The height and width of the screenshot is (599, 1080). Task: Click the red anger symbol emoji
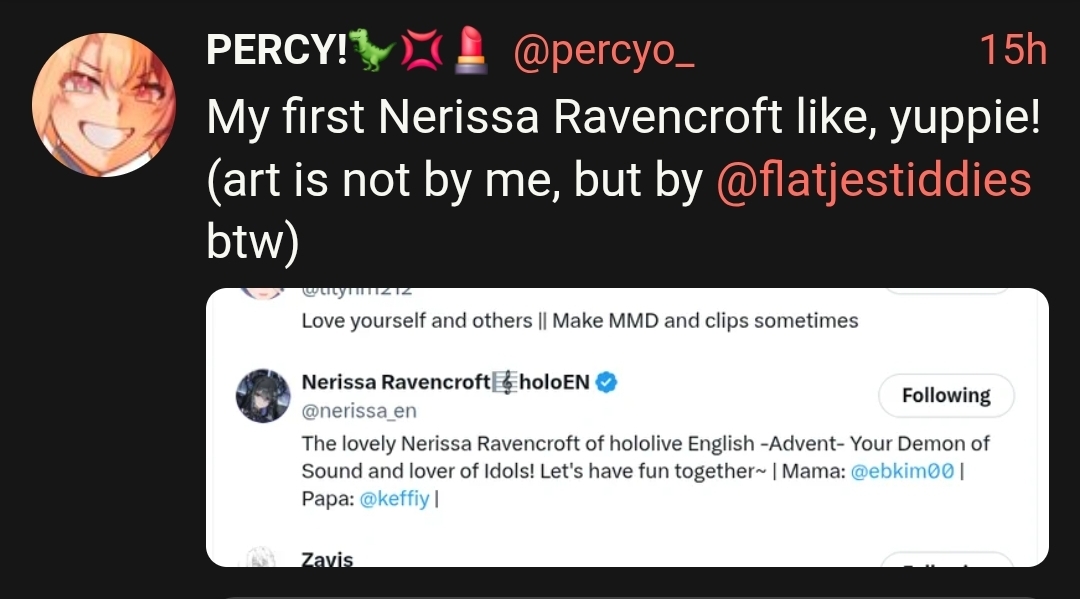[x=420, y=50]
